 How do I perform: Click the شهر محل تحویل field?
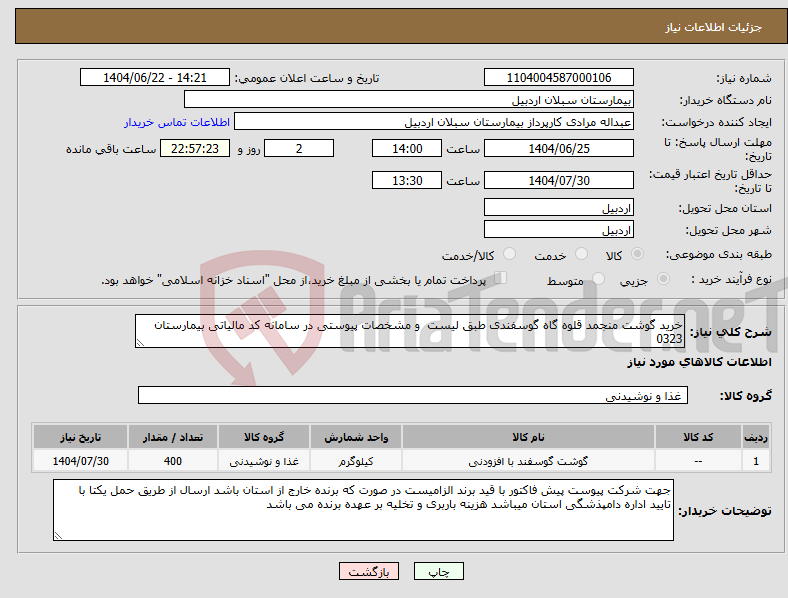coord(558,229)
